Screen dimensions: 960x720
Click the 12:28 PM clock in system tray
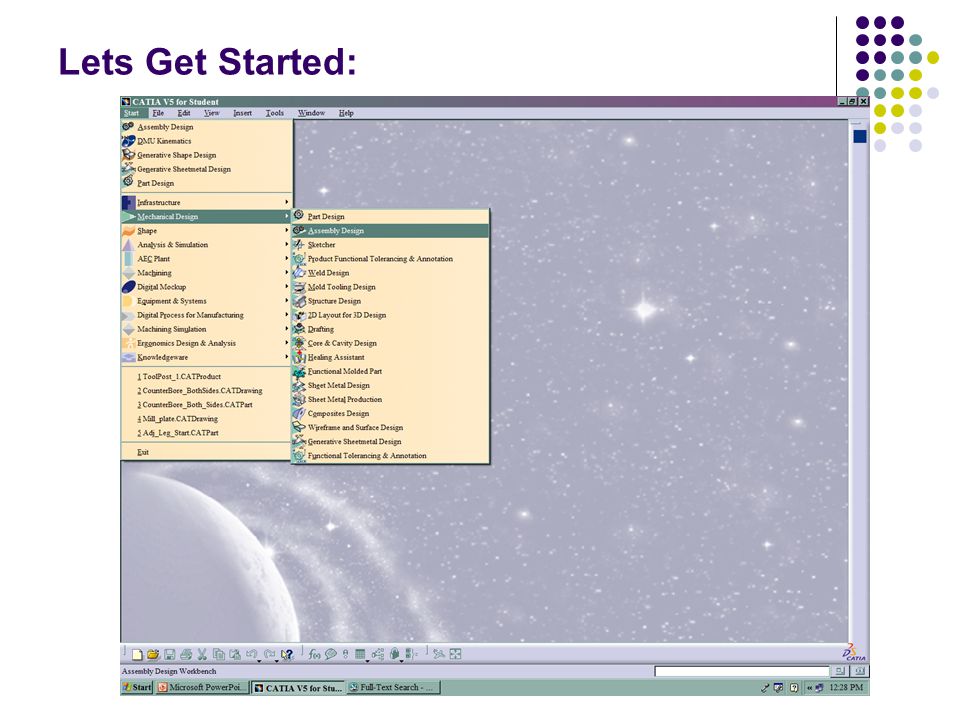846,688
